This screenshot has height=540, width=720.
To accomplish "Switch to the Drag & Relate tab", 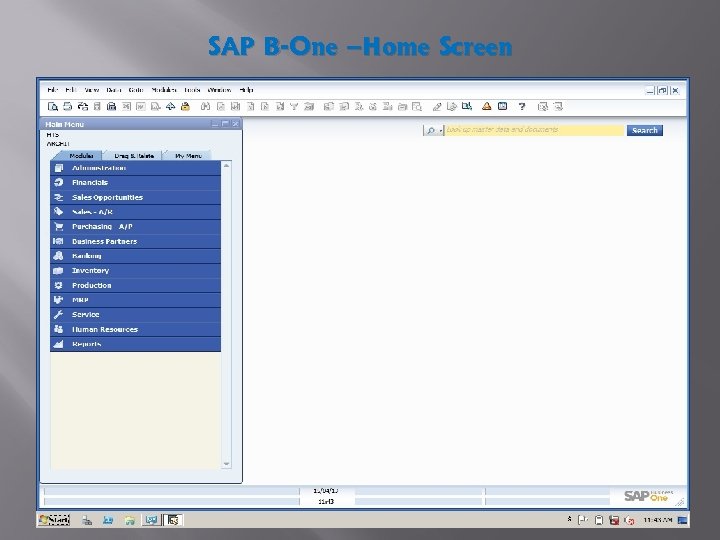I will [x=134, y=156].
